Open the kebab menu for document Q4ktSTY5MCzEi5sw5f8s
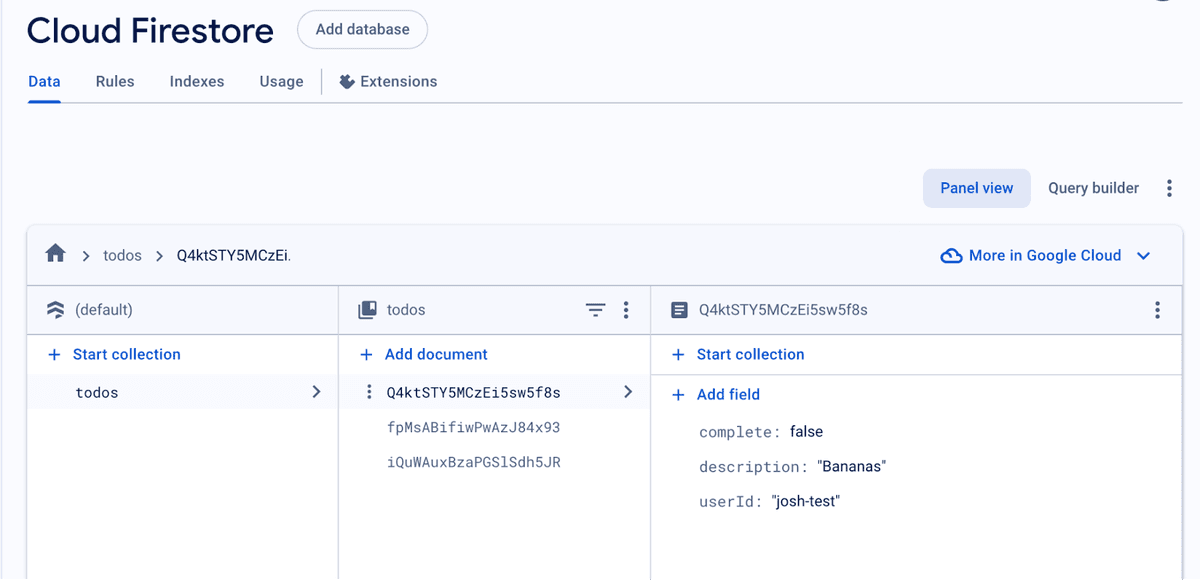 1157,310
